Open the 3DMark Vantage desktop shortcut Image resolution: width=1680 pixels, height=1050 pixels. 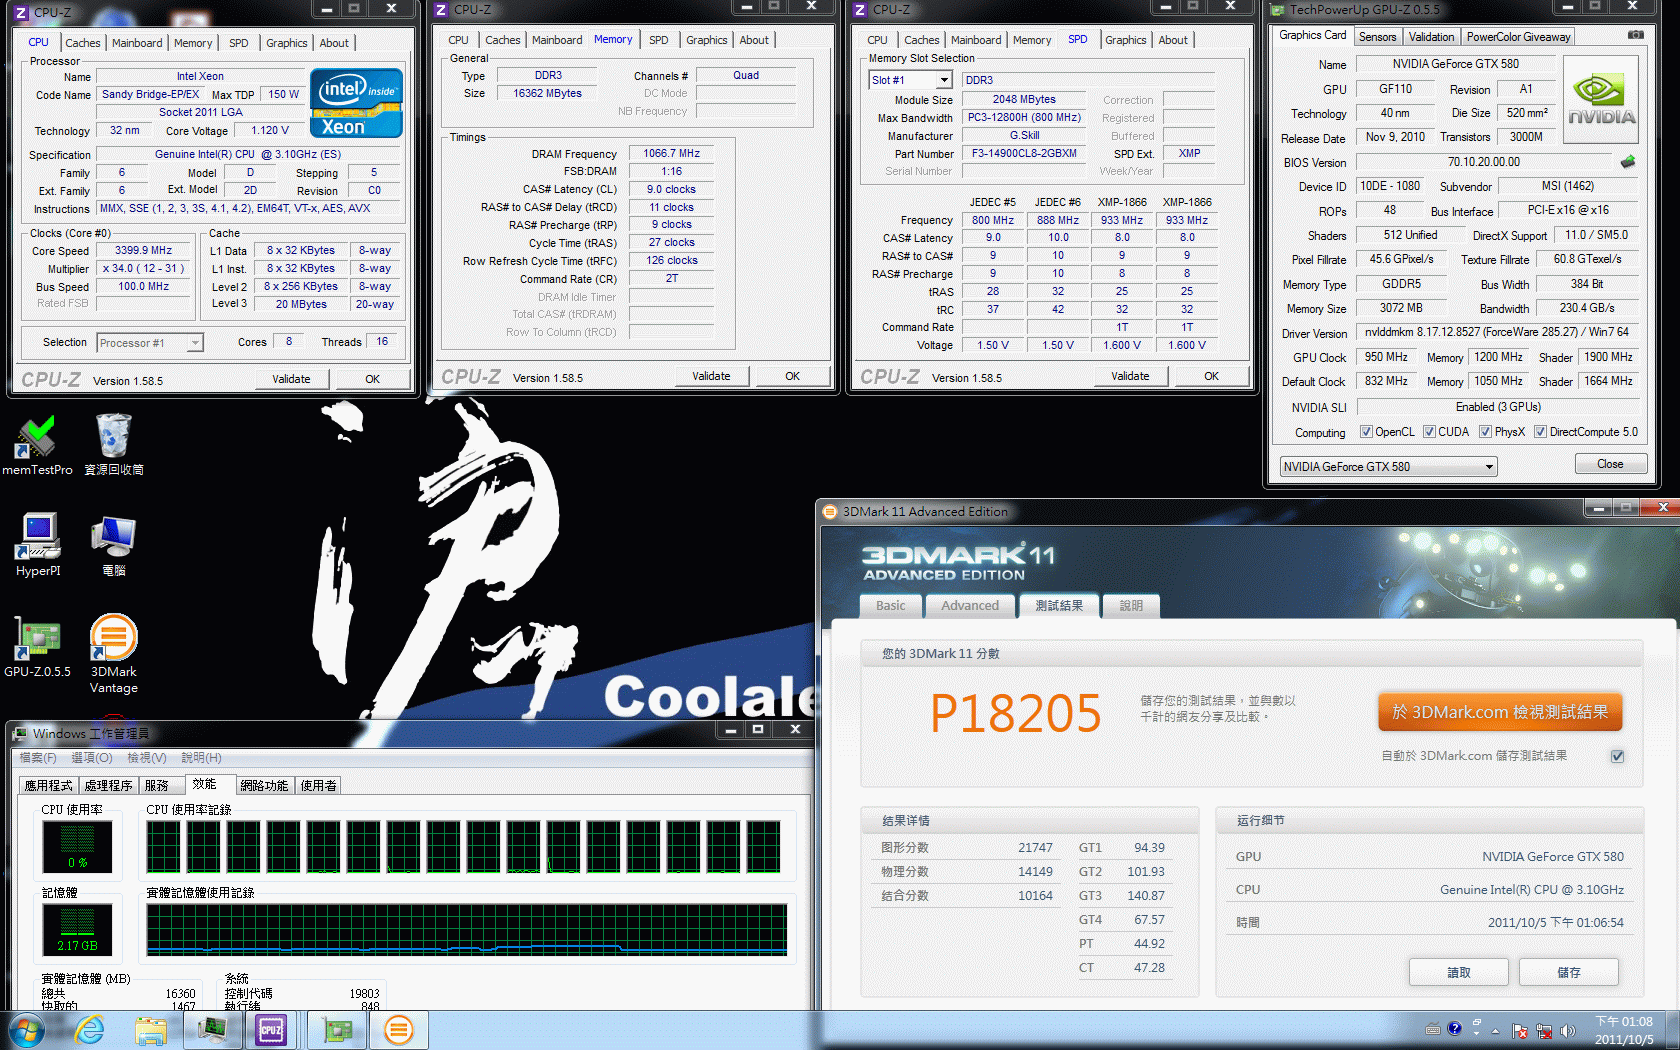coord(113,654)
